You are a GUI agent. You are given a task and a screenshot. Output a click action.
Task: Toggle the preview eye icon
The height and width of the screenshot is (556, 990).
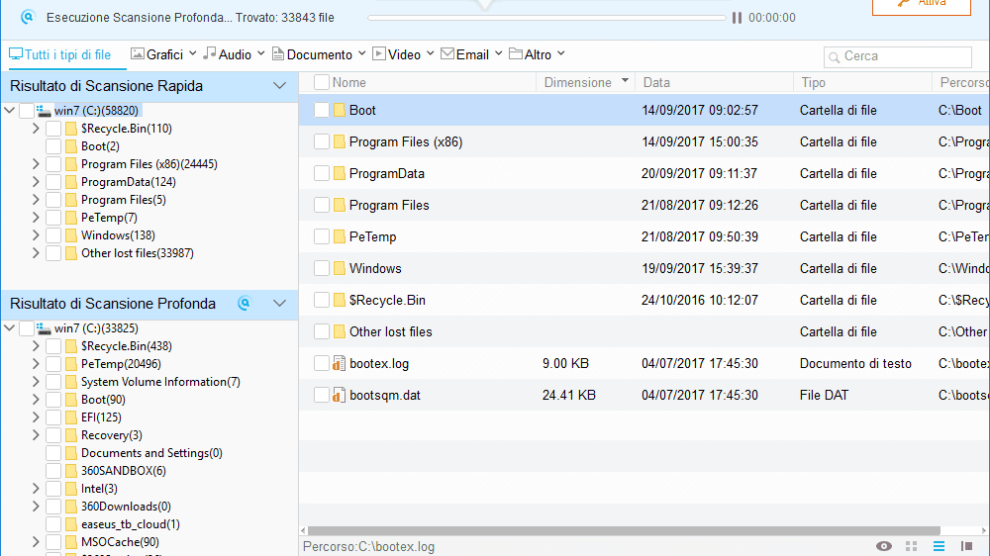[884, 546]
